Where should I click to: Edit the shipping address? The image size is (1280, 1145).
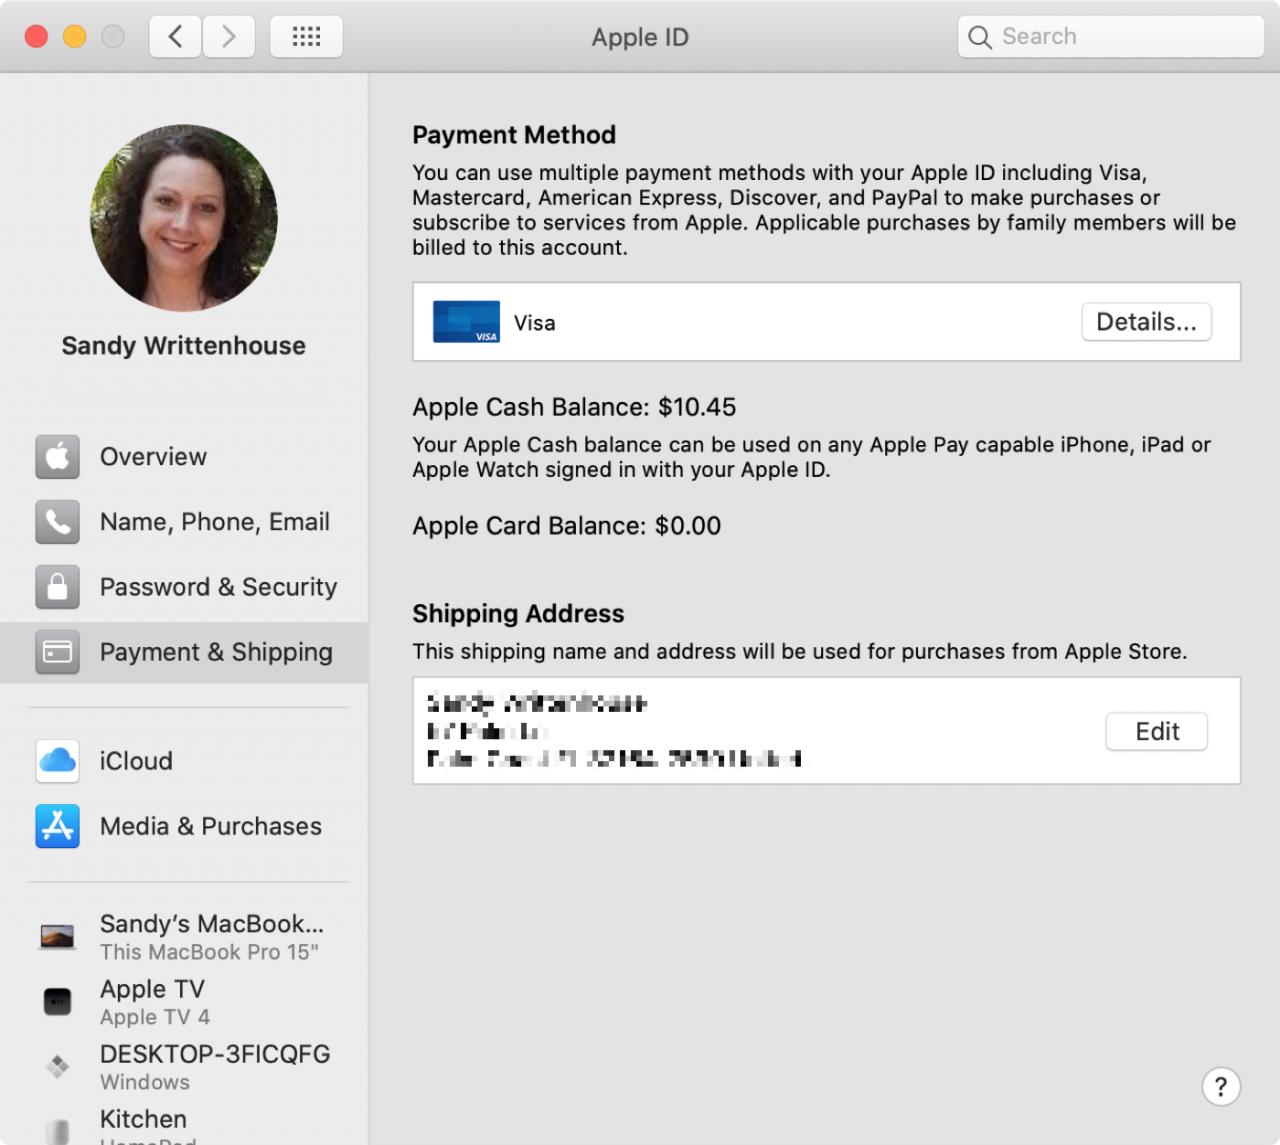pos(1157,731)
